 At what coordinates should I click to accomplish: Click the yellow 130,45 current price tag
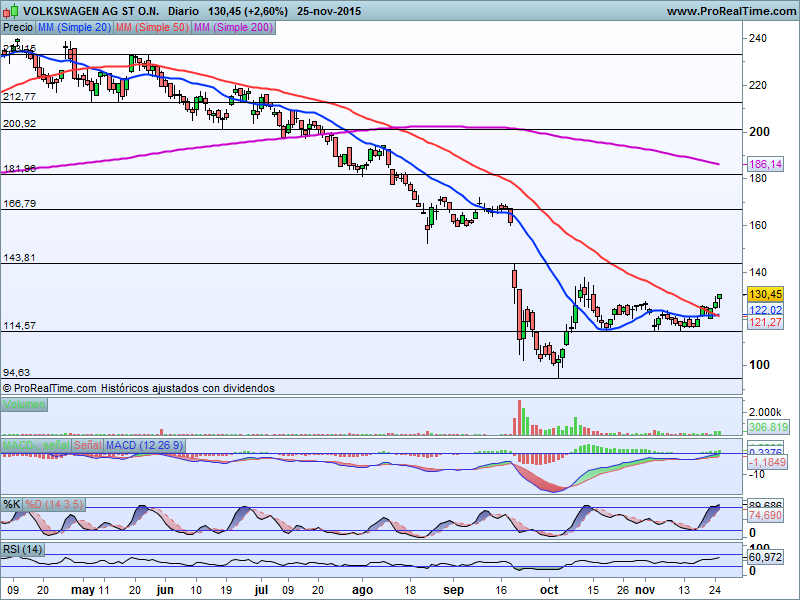point(765,294)
